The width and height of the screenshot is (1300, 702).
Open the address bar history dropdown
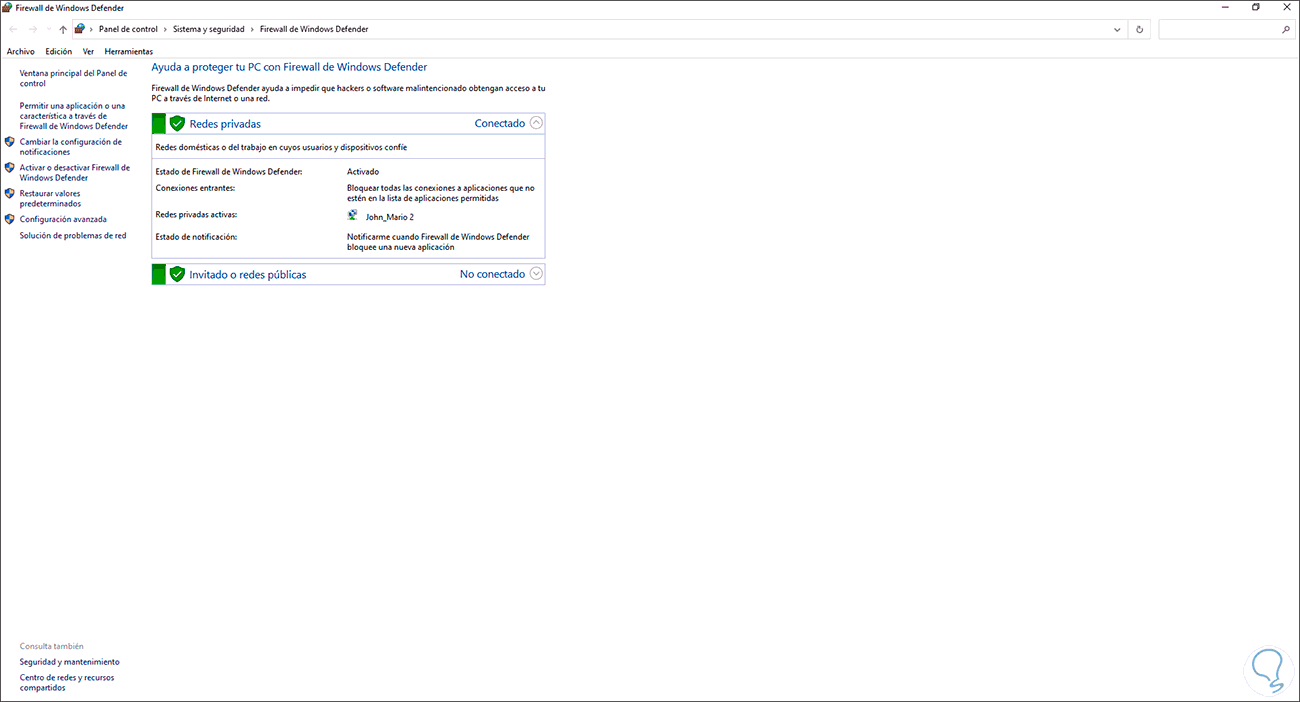(1117, 30)
